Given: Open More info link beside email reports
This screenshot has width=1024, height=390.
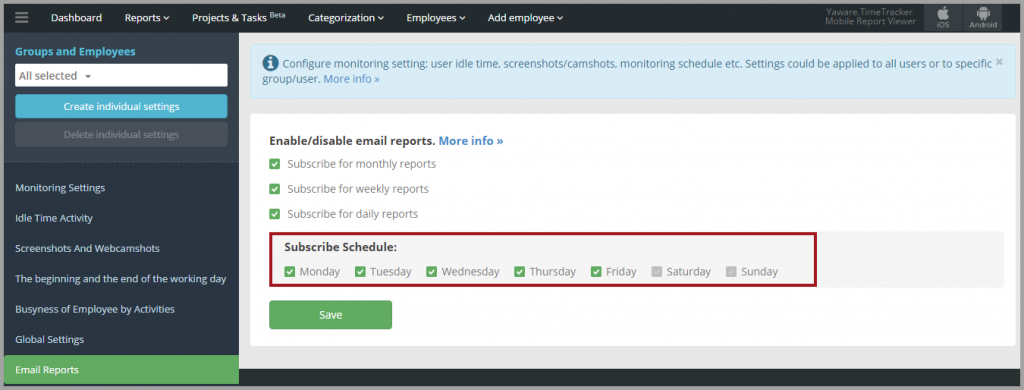Looking at the screenshot, I should point(471,140).
